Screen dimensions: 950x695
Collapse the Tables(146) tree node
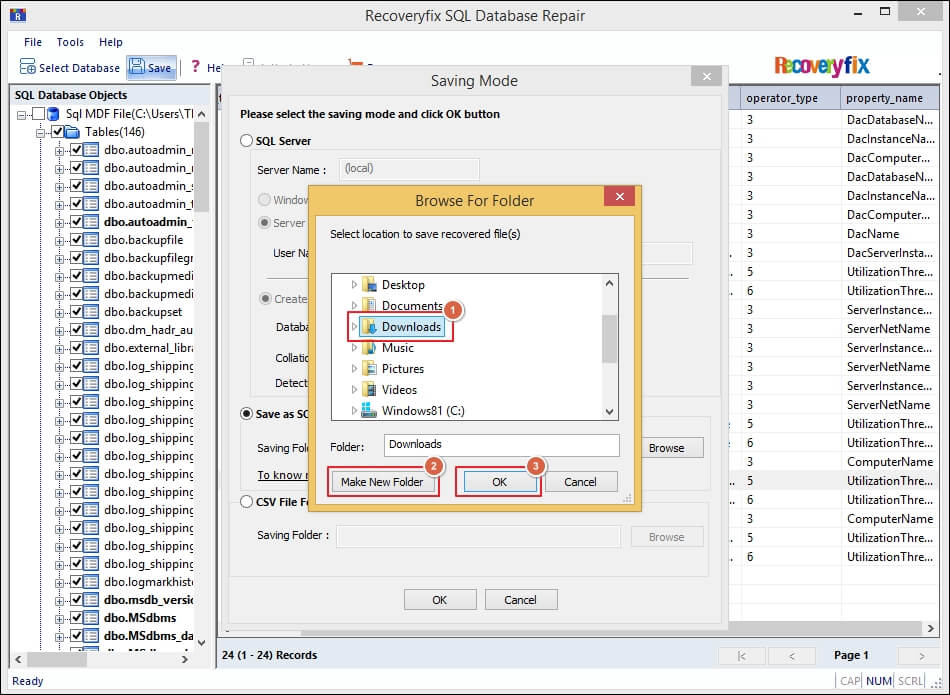41,133
